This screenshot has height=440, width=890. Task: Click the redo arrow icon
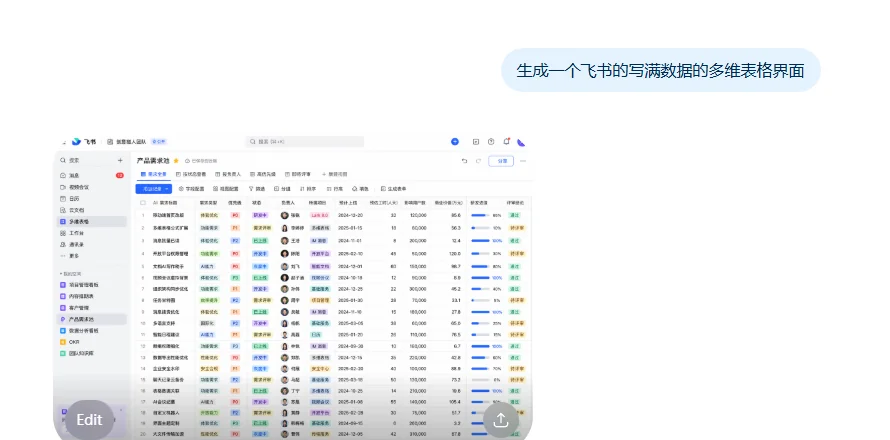(478, 161)
